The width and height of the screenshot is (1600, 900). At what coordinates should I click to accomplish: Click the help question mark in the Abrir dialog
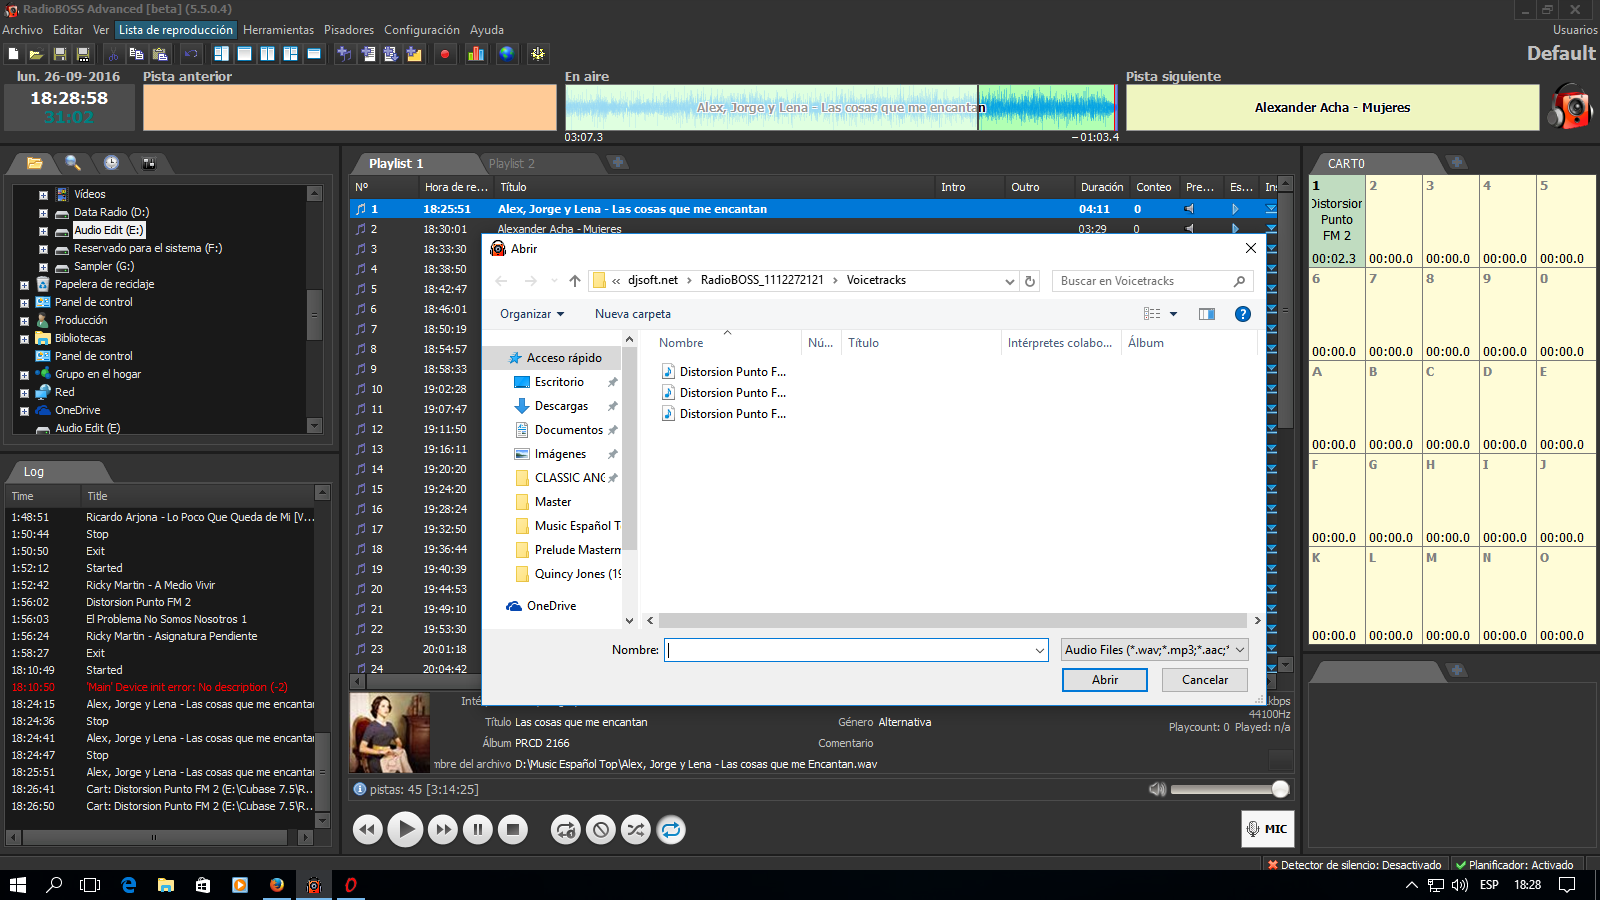coord(1243,314)
